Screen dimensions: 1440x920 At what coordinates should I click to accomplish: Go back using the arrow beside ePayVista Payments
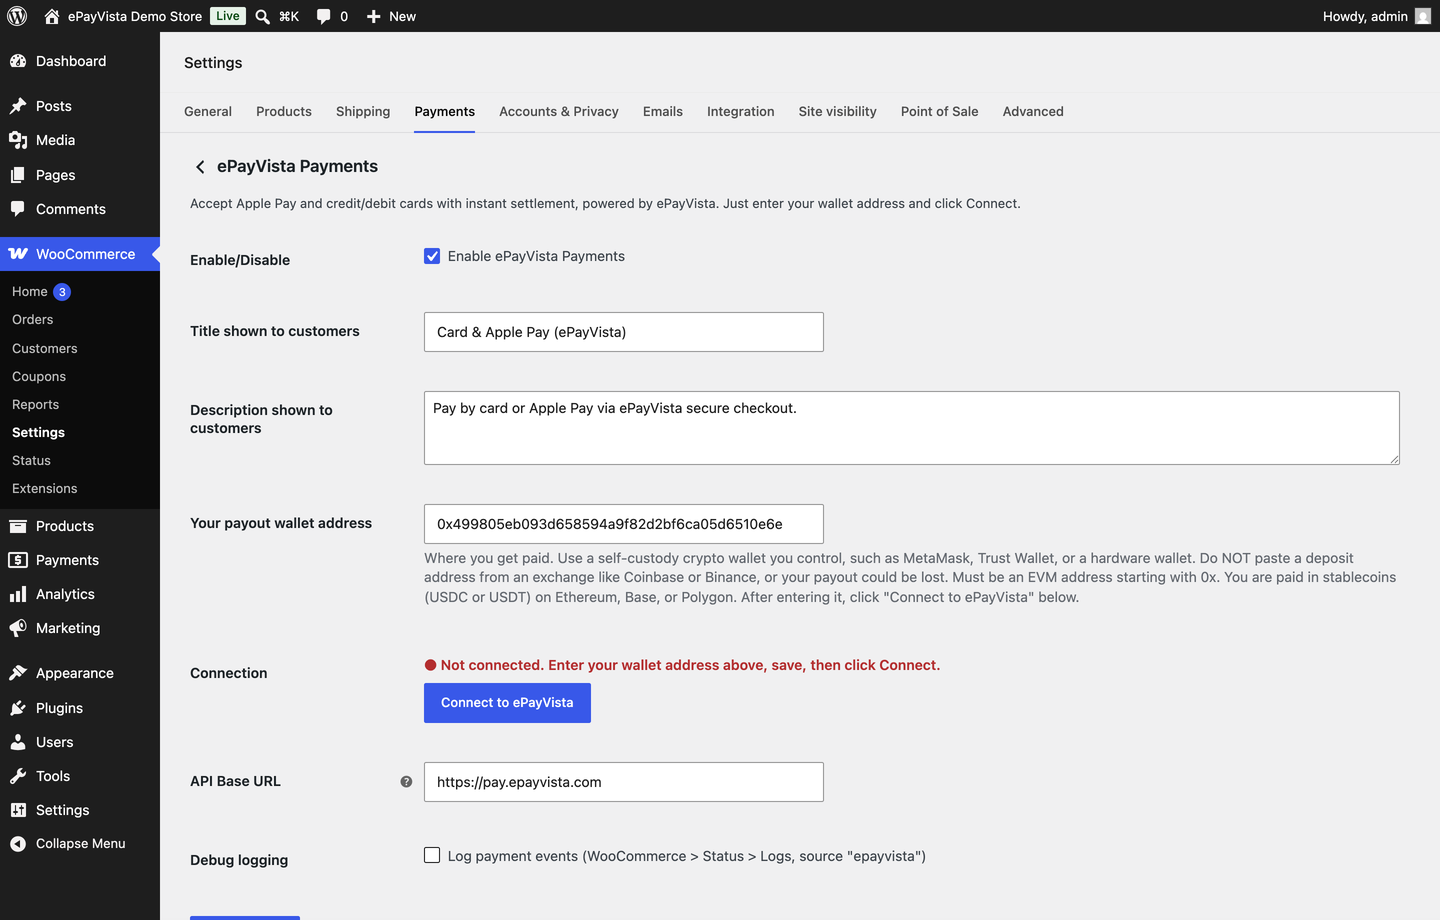point(200,167)
